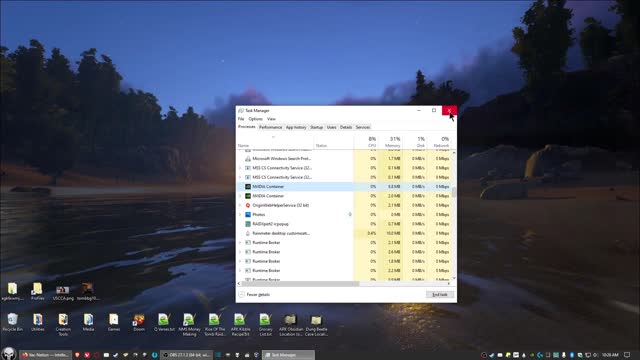This screenshot has height=360, width=640.
Task: Sort processes by Memory column header
Action: click(390, 142)
